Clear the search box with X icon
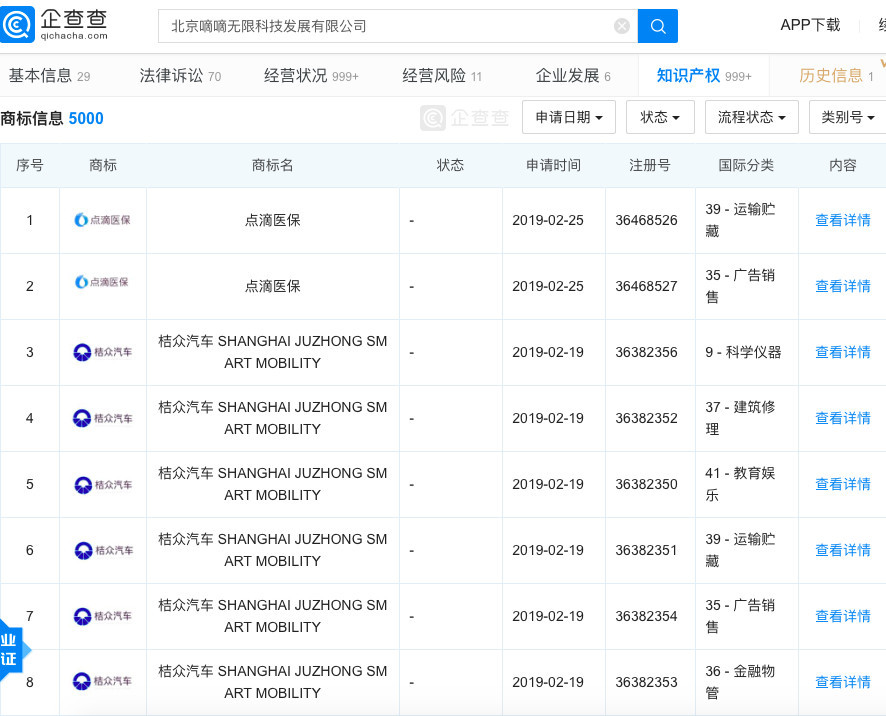 click(x=622, y=26)
